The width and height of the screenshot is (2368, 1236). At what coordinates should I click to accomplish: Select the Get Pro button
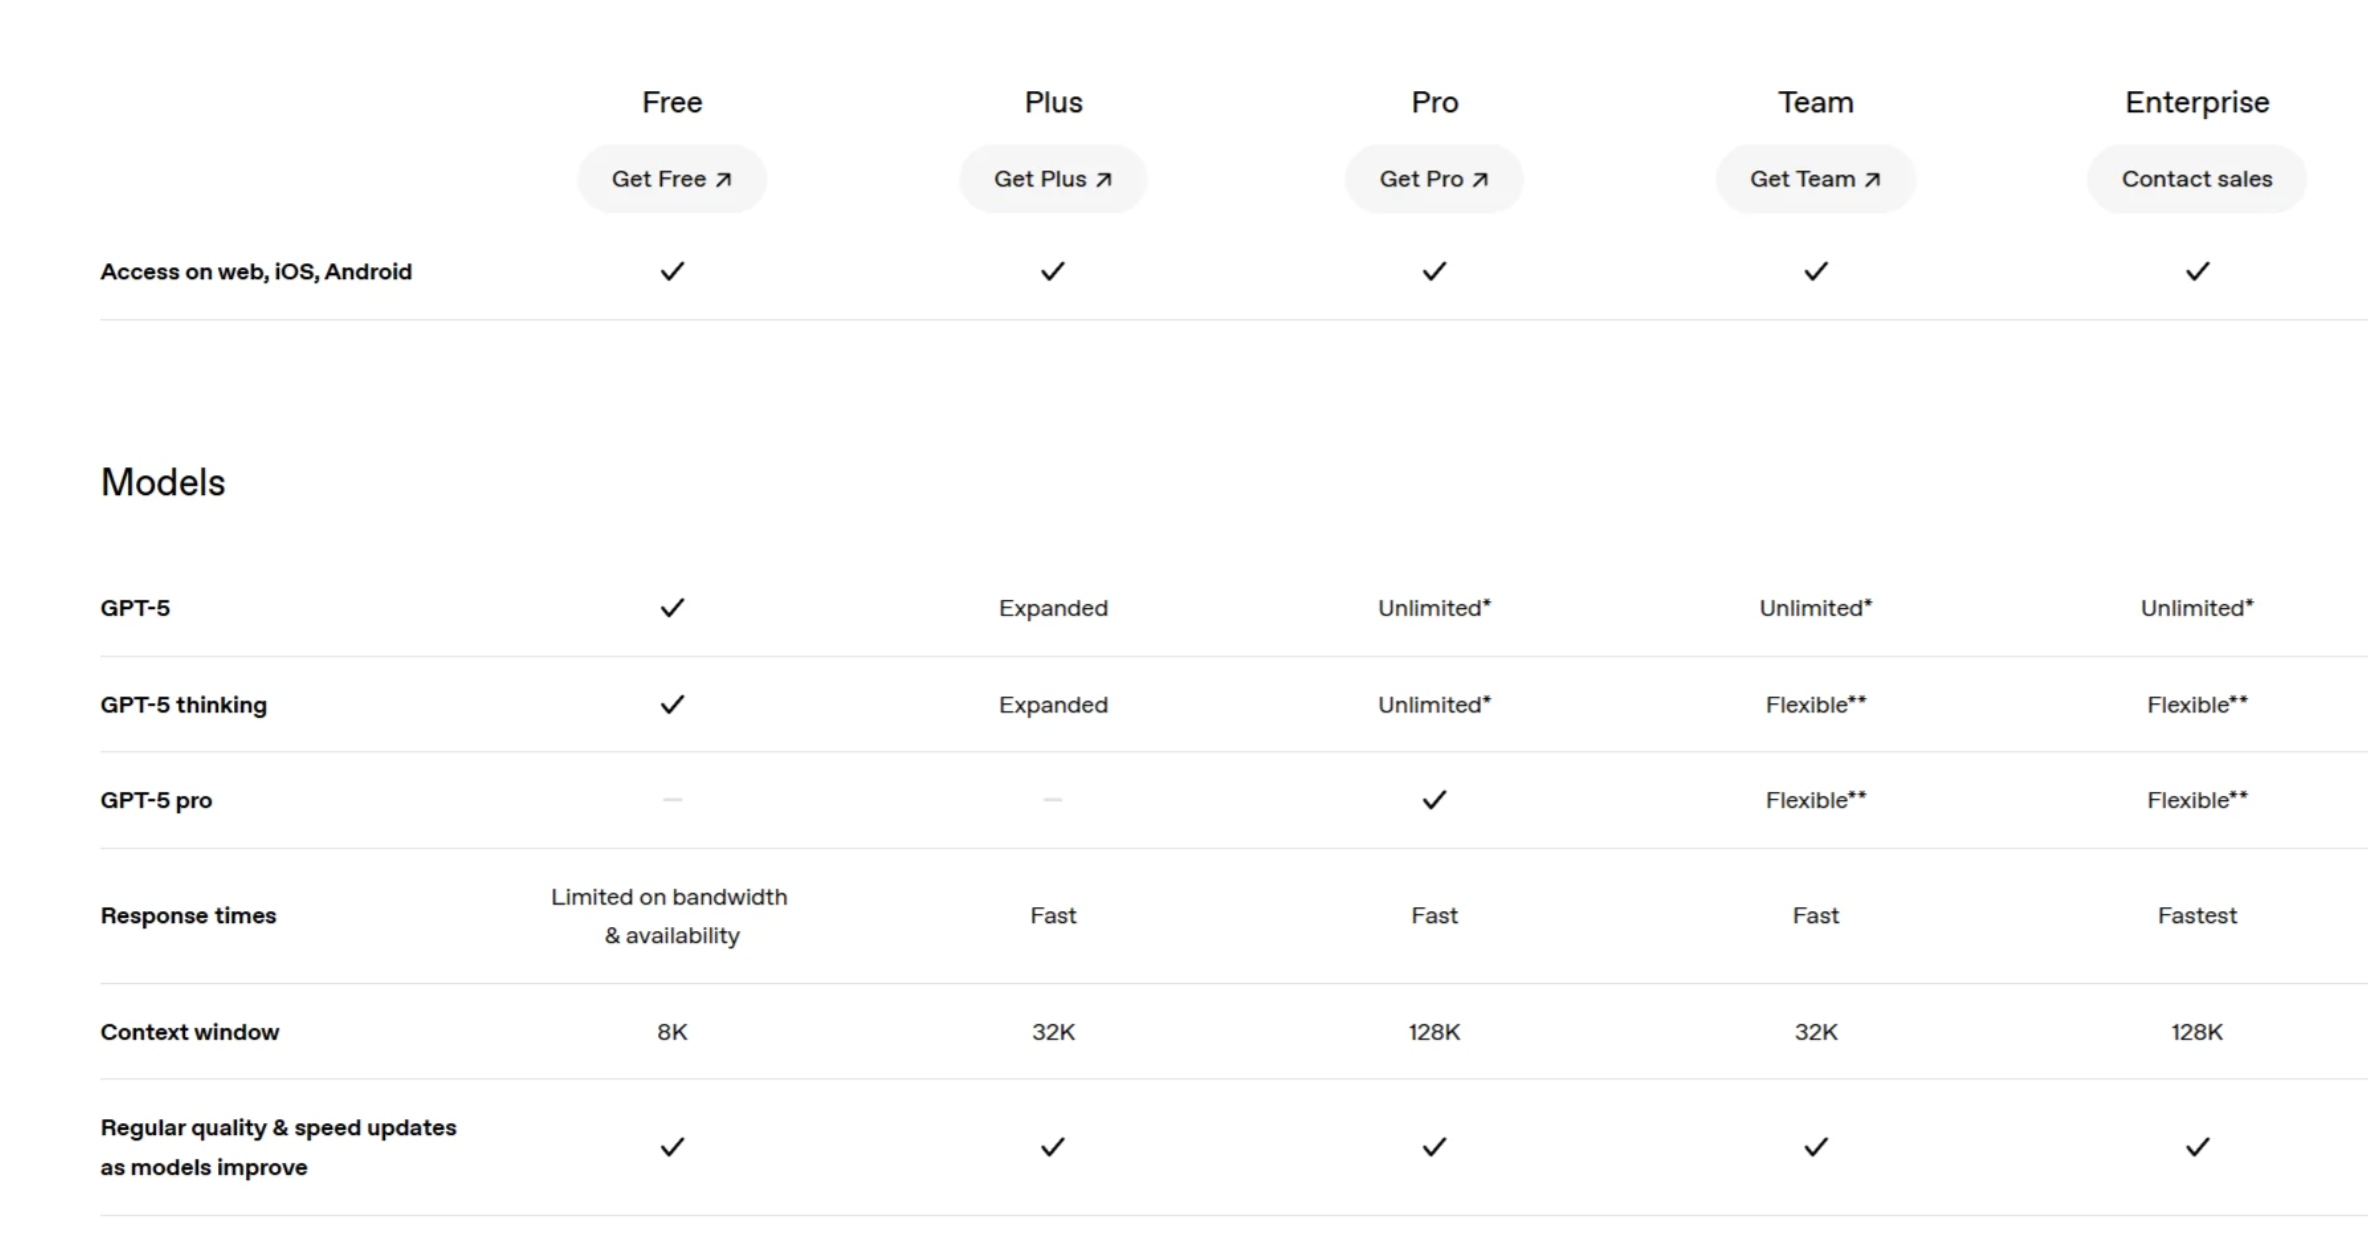tap(1434, 179)
